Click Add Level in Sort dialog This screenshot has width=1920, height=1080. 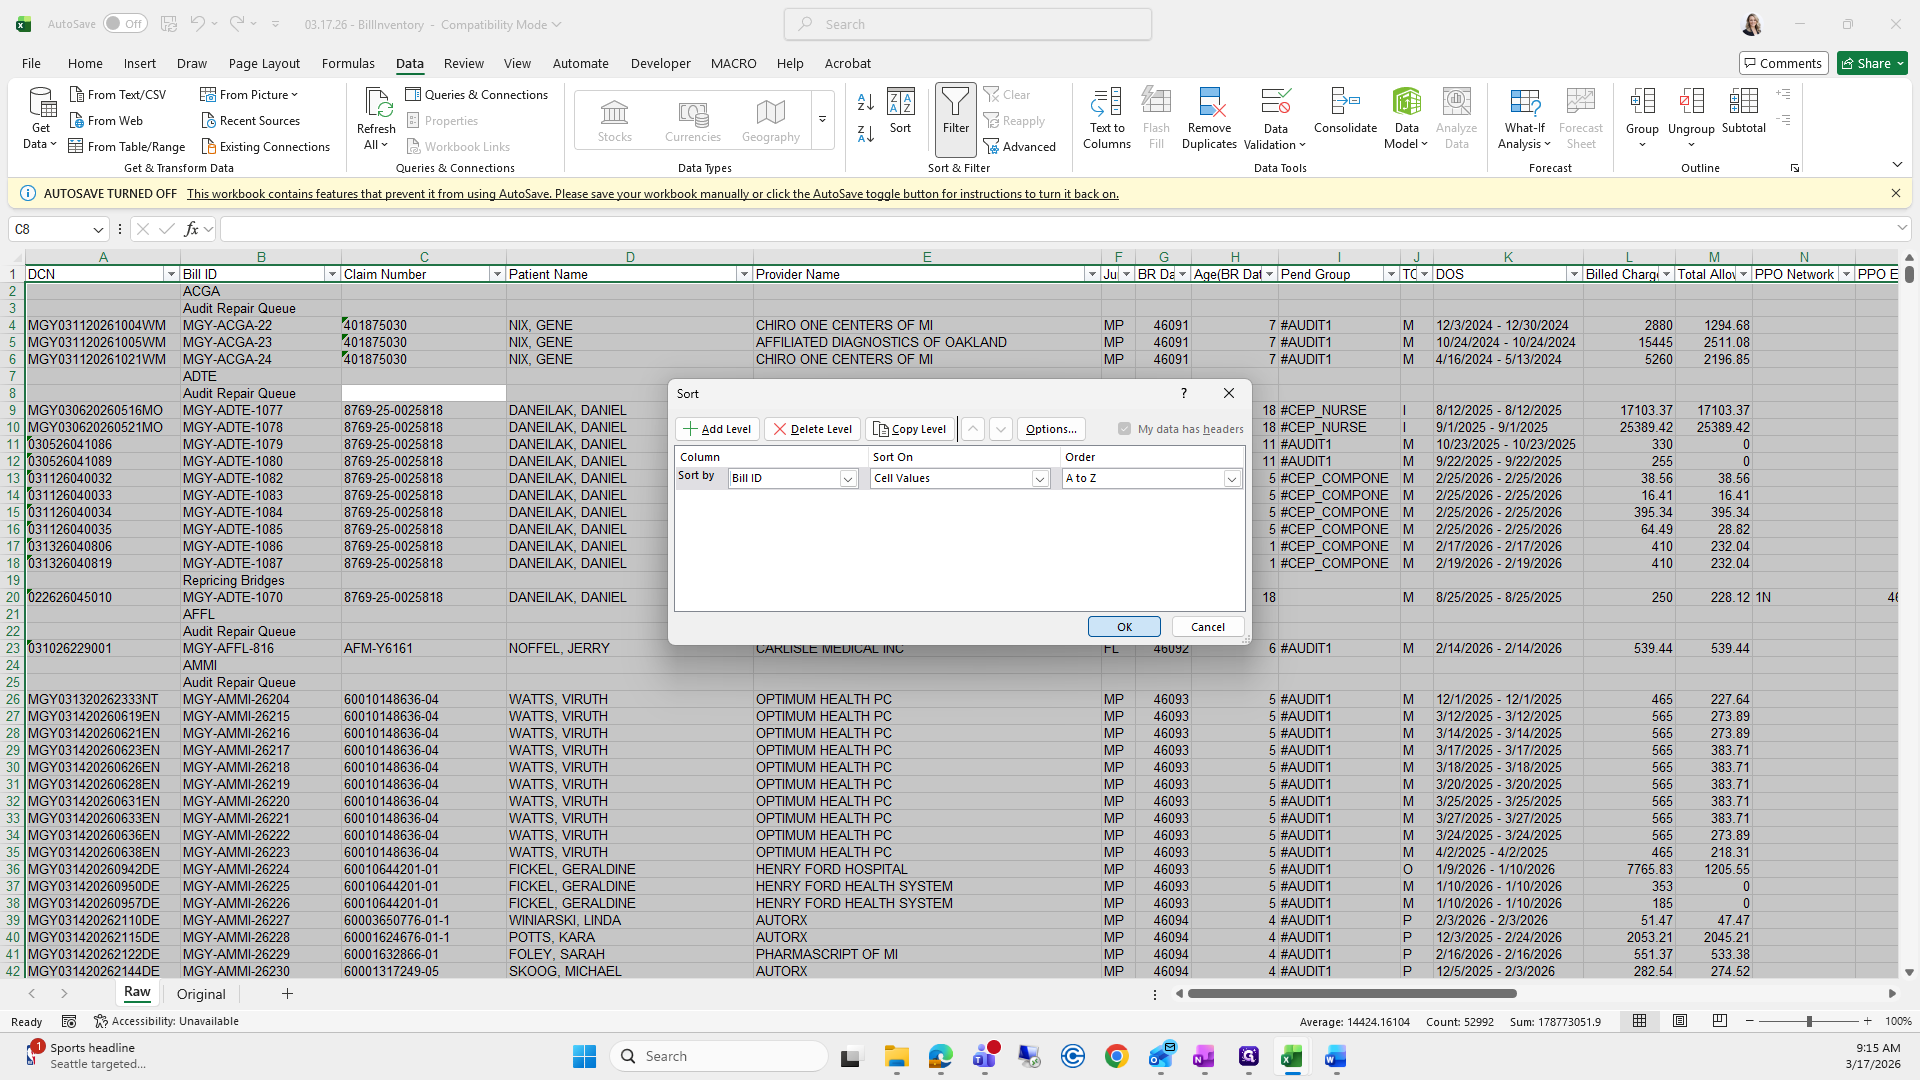coord(717,429)
